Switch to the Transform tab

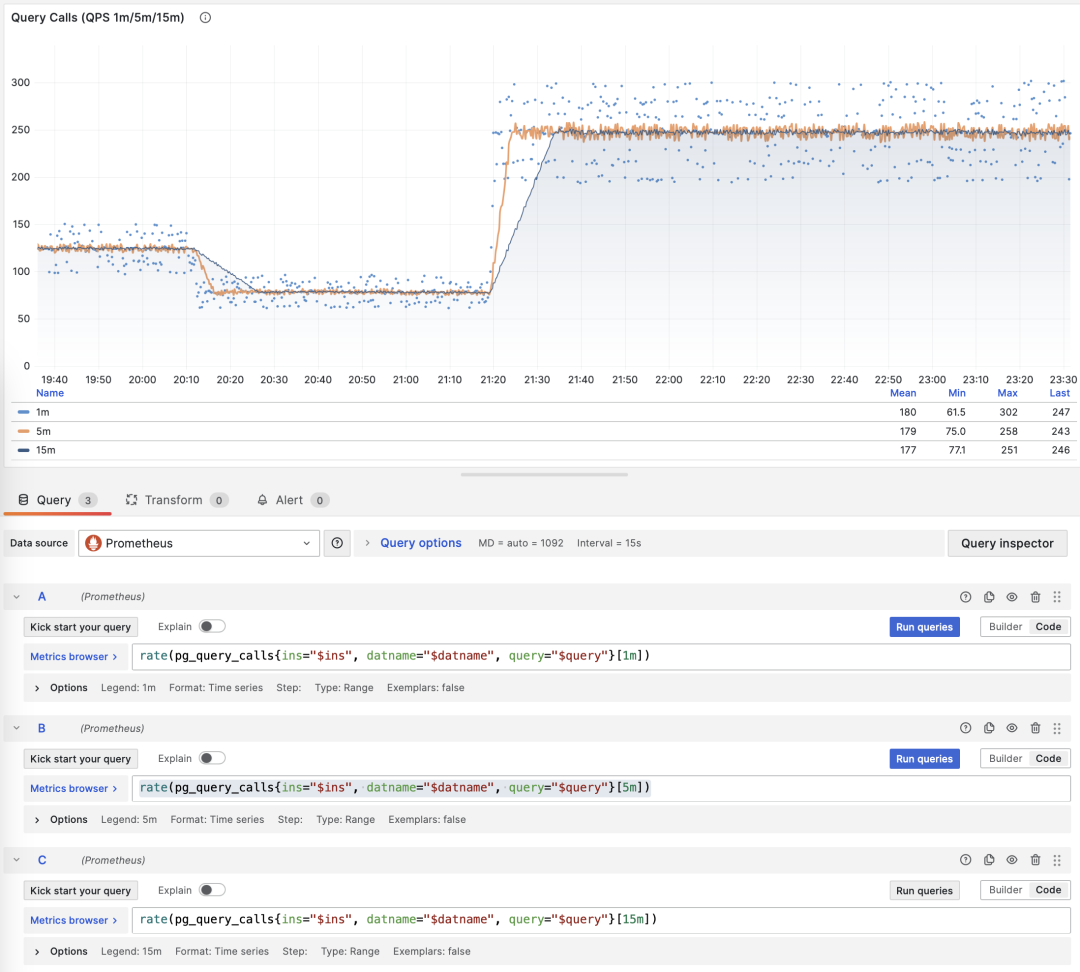point(172,500)
